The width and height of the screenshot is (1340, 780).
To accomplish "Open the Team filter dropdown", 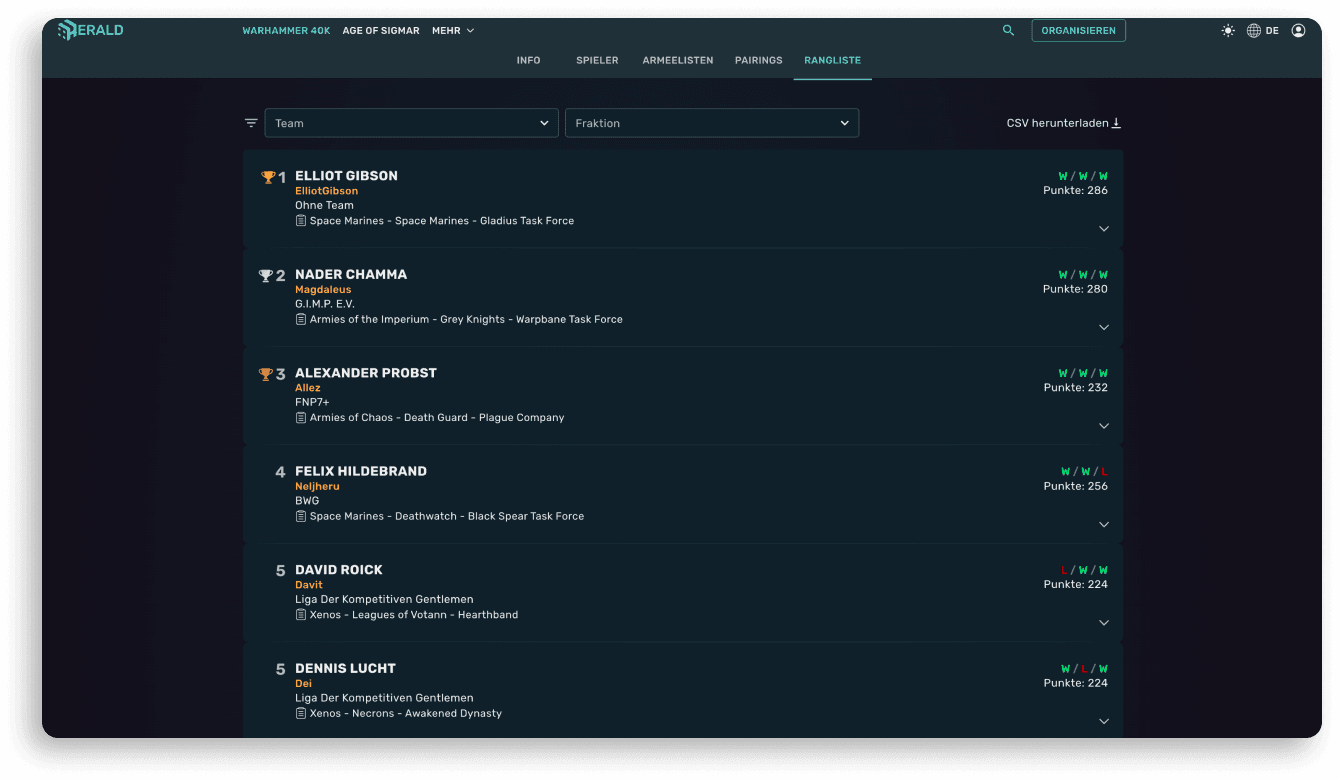I will (x=411, y=123).
